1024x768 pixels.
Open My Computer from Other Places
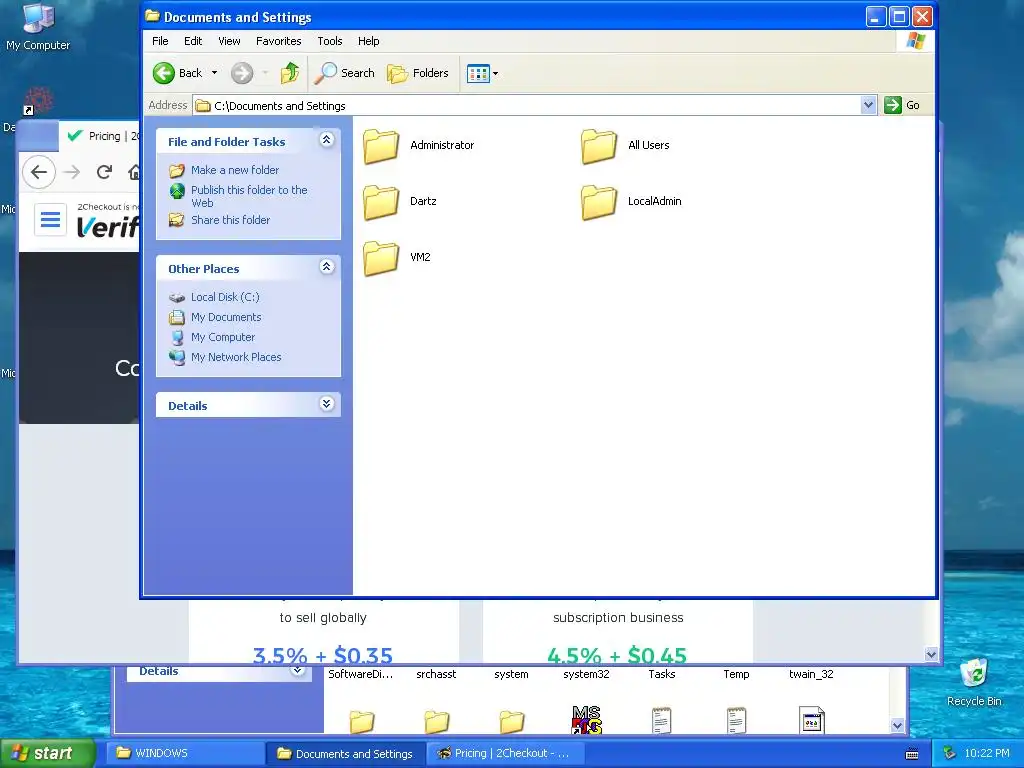coord(223,338)
